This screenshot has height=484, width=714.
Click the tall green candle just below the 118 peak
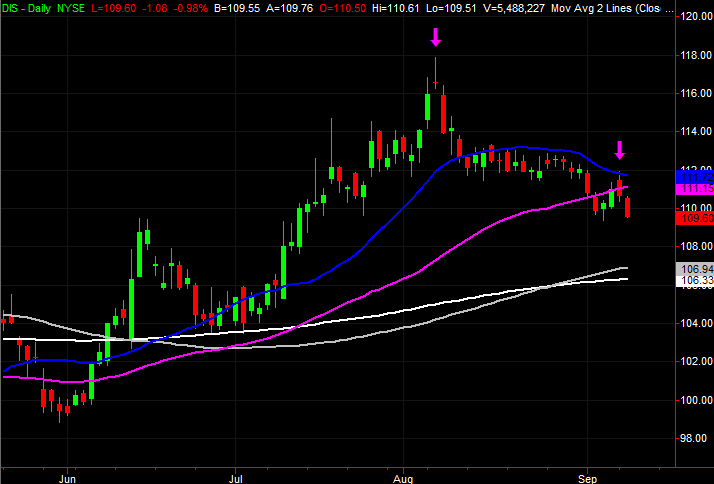click(x=428, y=107)
